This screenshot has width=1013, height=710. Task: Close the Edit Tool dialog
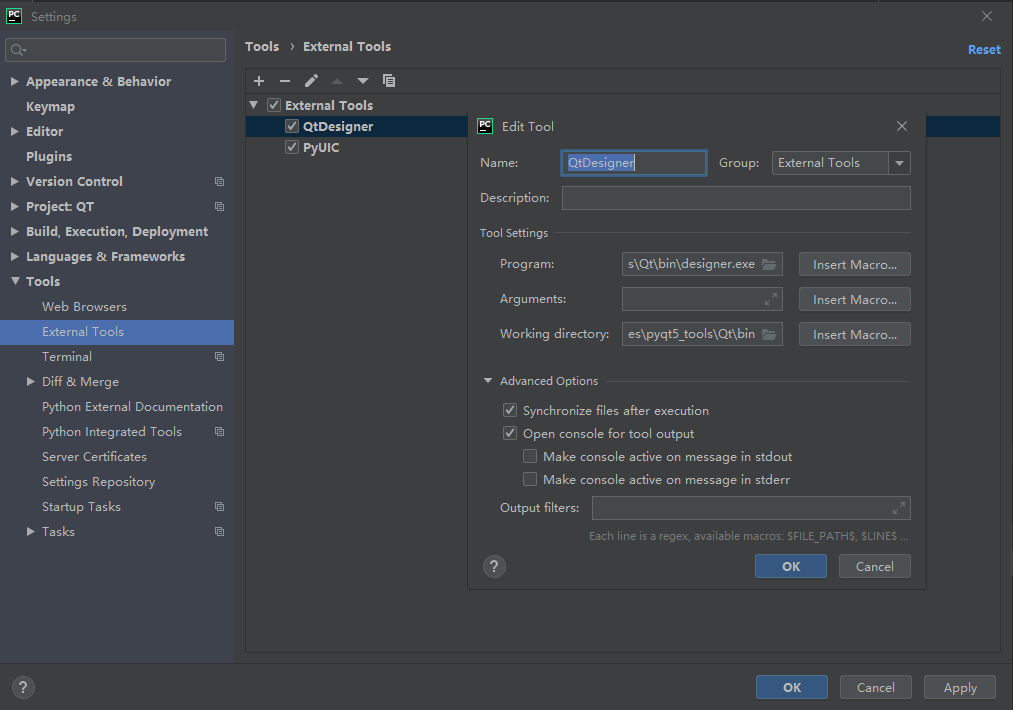click(902, 126)
